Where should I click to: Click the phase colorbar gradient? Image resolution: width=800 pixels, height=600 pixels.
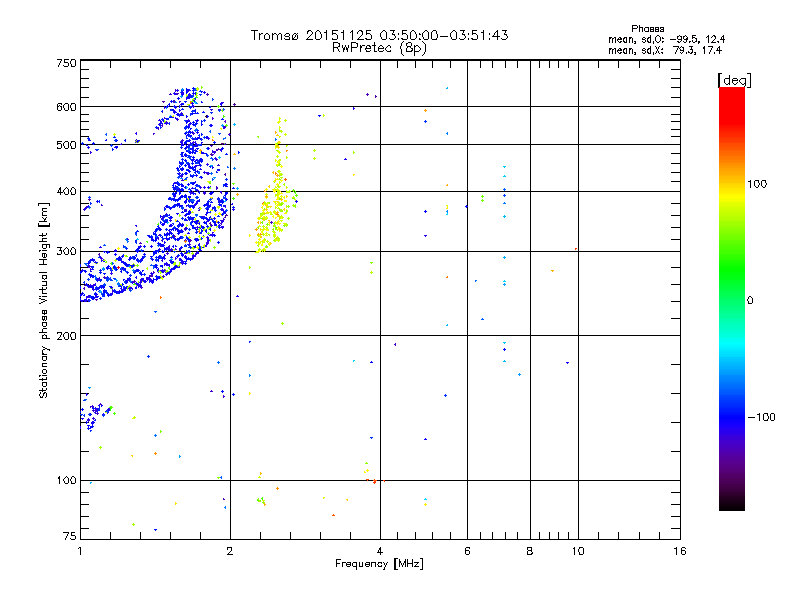click(x=732, y=298)
